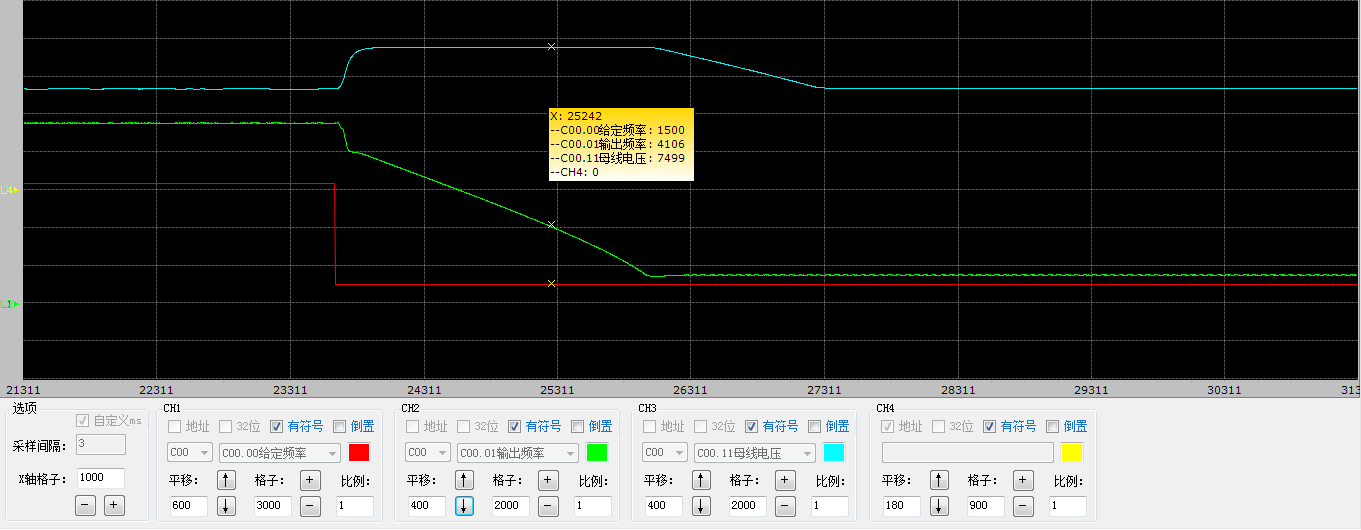This screenshot has width=1361, height=530.
Task: Toggle CH2 有符号 checkbox
Action: click(515, 426)
